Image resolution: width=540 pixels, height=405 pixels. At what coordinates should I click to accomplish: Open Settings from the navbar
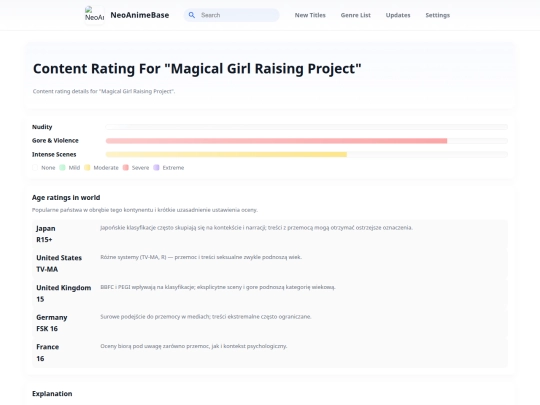click(x=437, y=15)
